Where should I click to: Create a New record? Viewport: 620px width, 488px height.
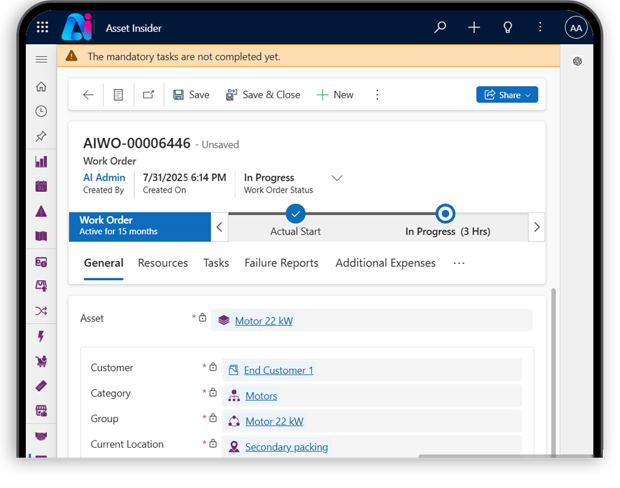(335, 95)
